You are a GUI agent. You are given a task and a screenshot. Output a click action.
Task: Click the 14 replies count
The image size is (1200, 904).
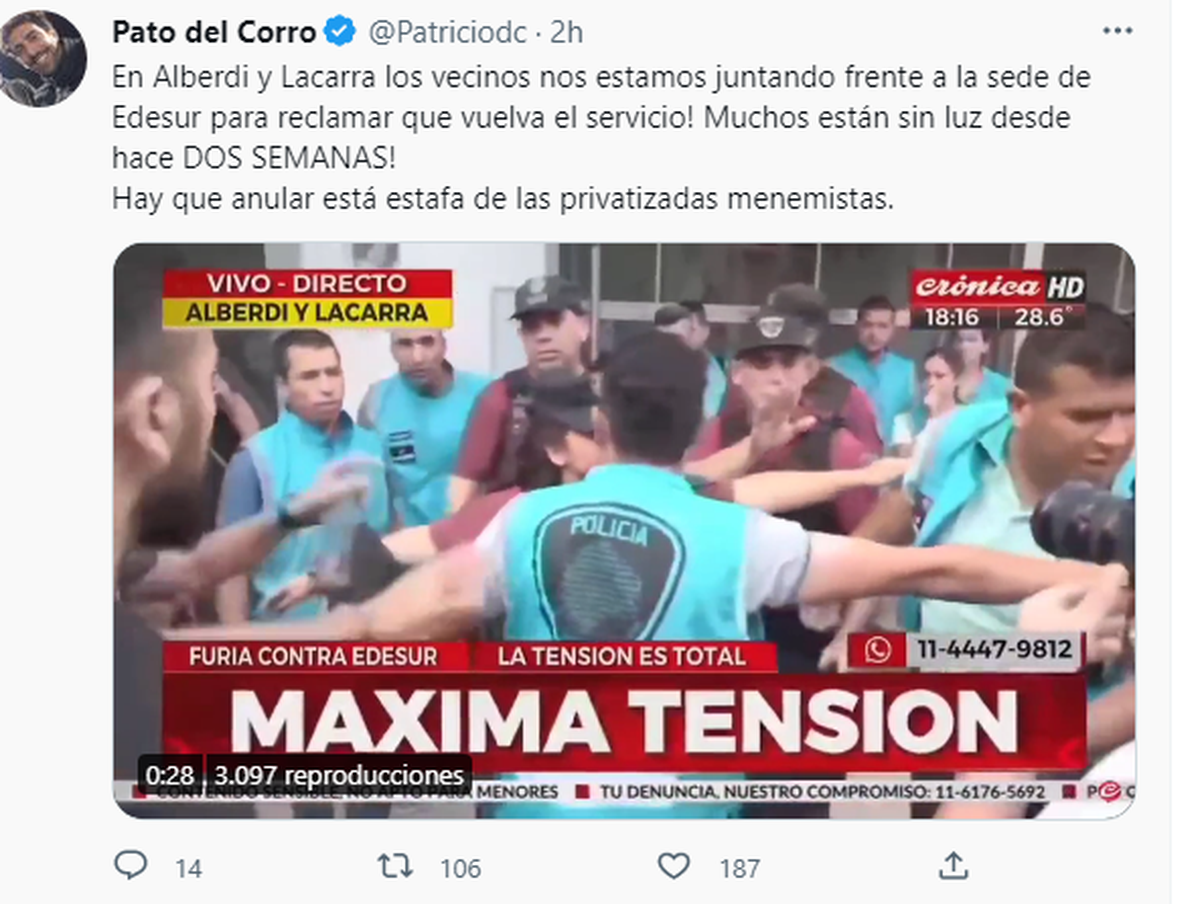[188, 868]
